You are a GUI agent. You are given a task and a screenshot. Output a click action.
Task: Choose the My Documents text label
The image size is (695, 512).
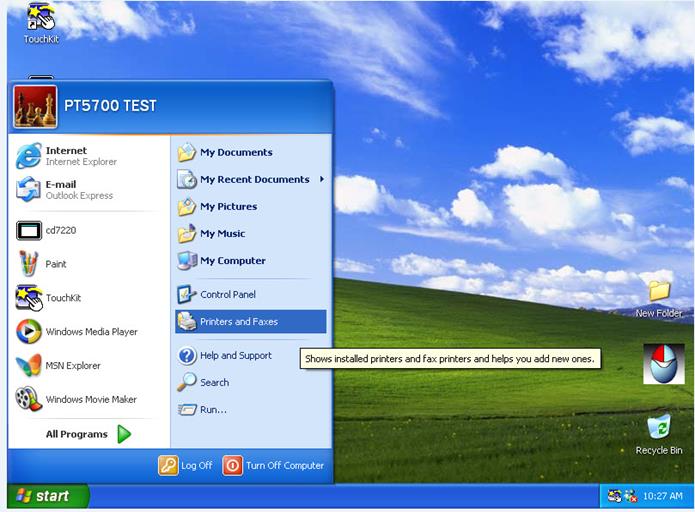236,152
